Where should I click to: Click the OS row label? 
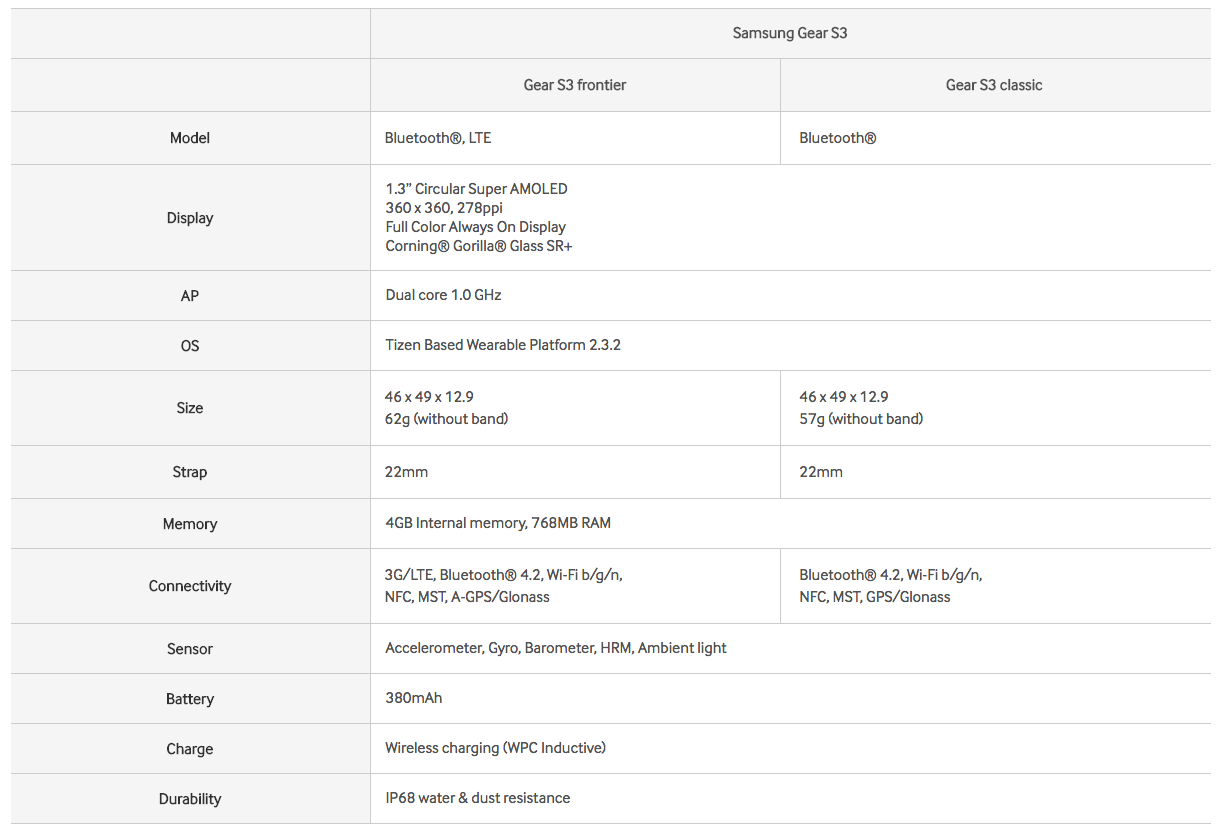point(190,346)
